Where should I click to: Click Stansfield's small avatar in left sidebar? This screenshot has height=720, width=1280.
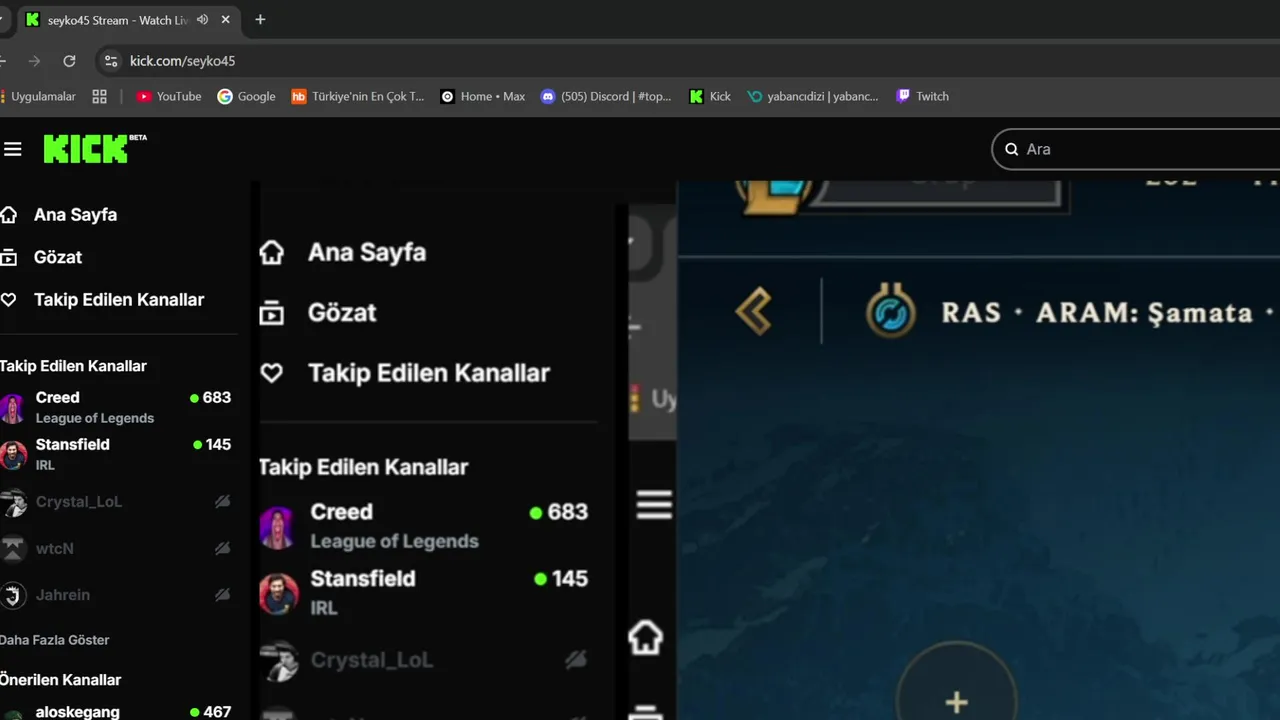(x=12, y=455)
